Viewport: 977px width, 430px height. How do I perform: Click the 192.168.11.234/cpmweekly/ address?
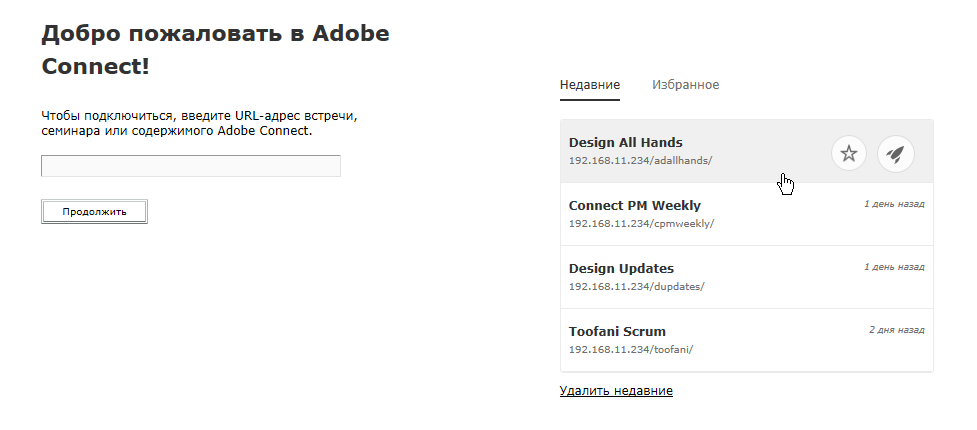[x=640, y=223]
